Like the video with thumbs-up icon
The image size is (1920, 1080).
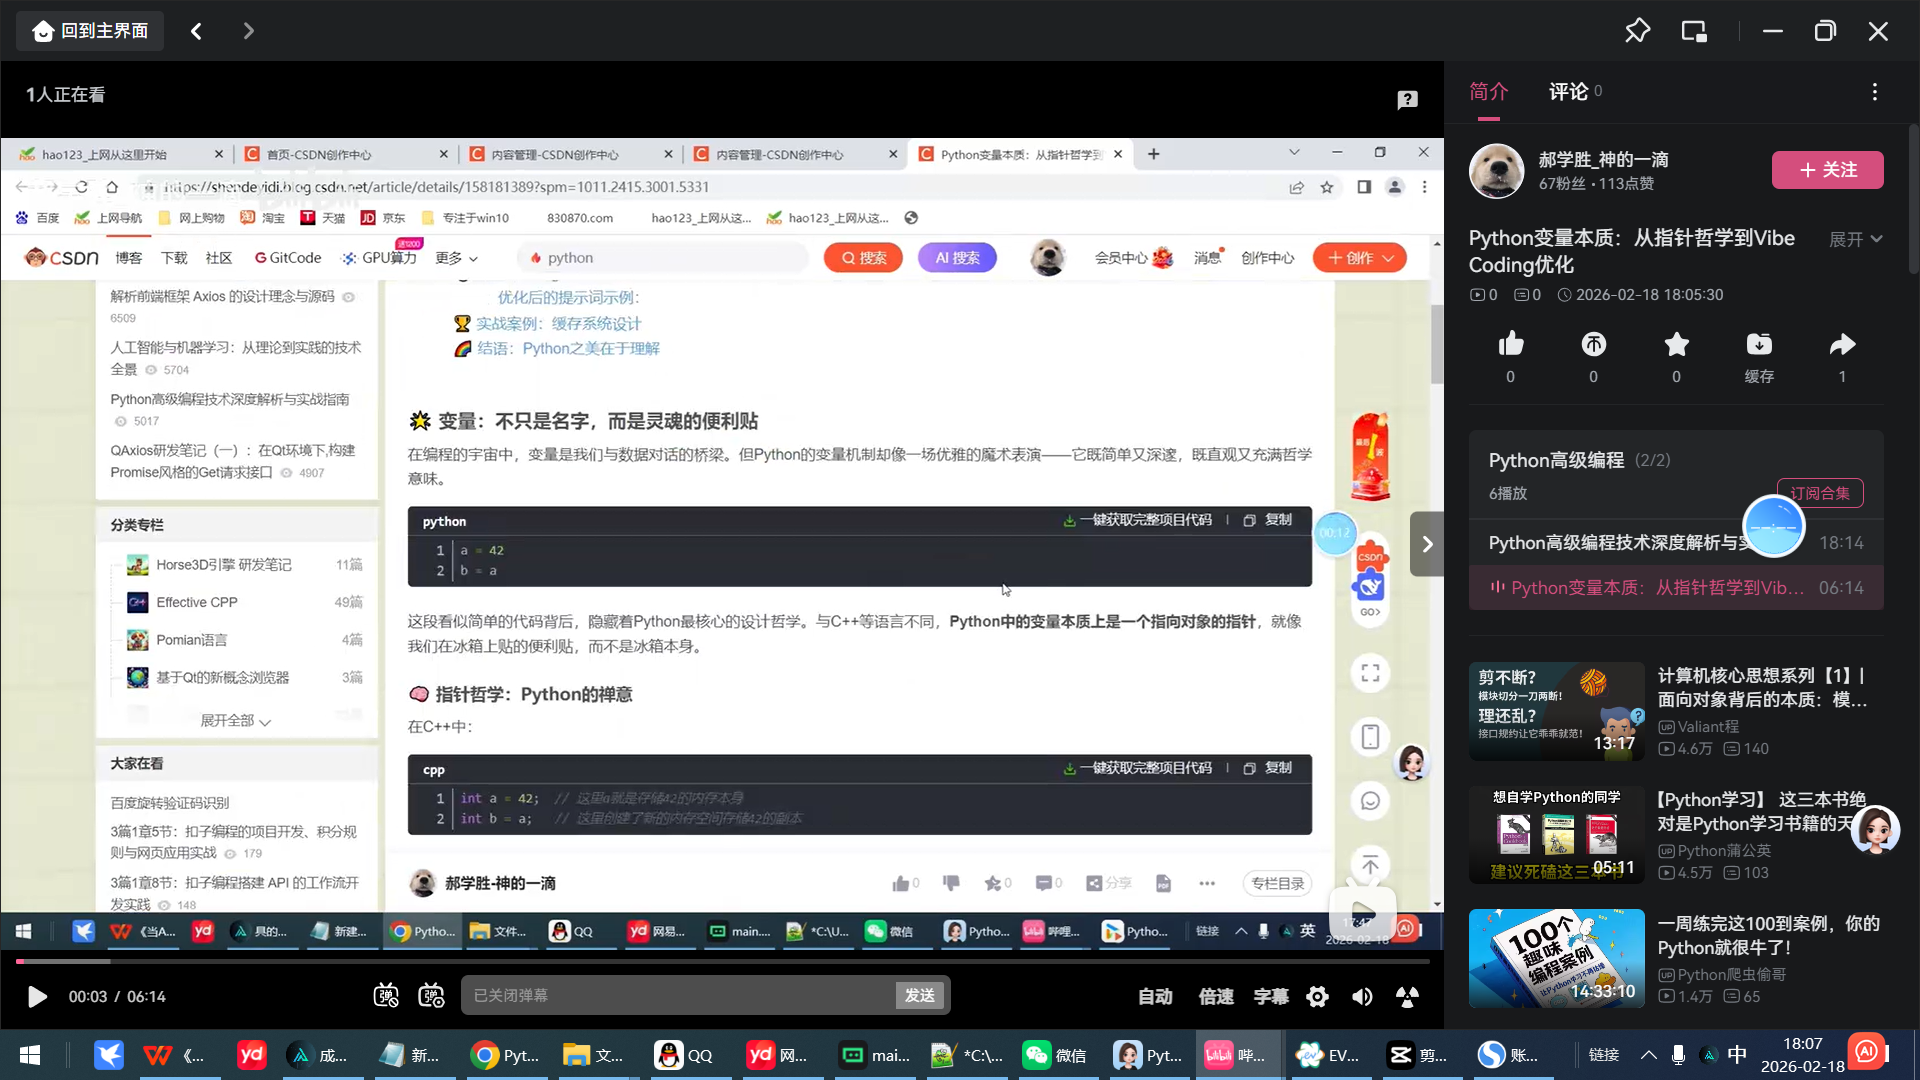[x=1510, y=345]
